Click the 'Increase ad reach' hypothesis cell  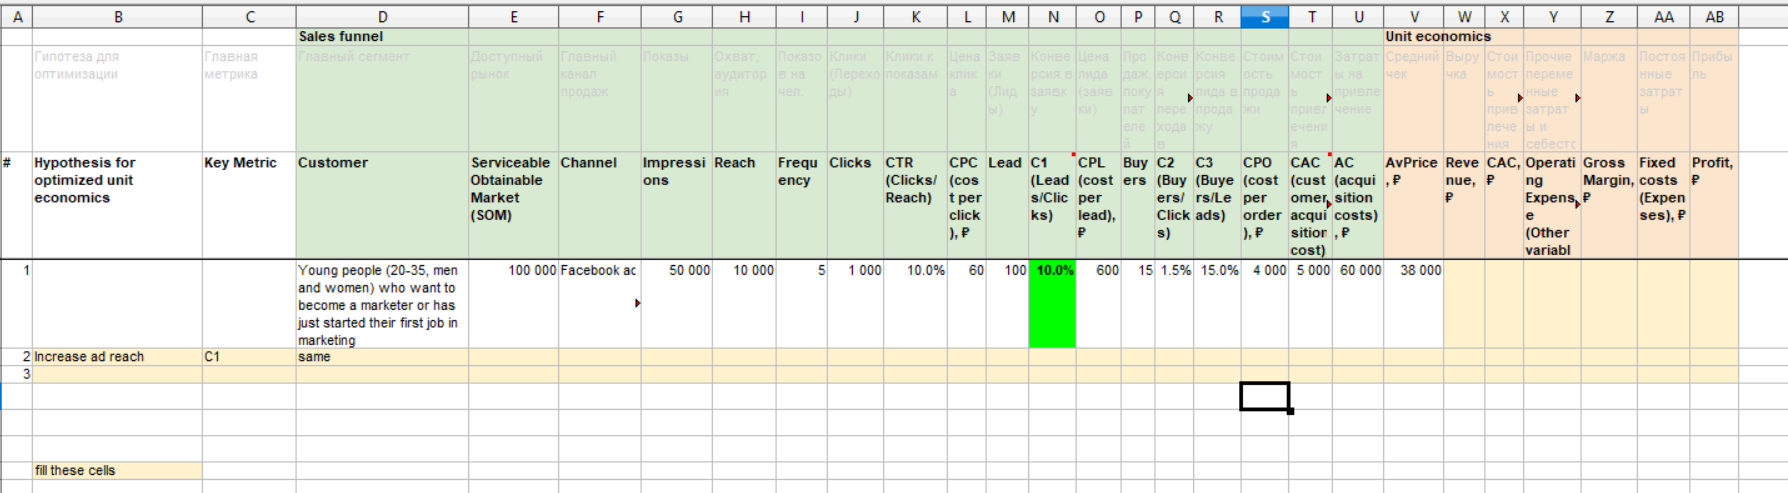117,357
